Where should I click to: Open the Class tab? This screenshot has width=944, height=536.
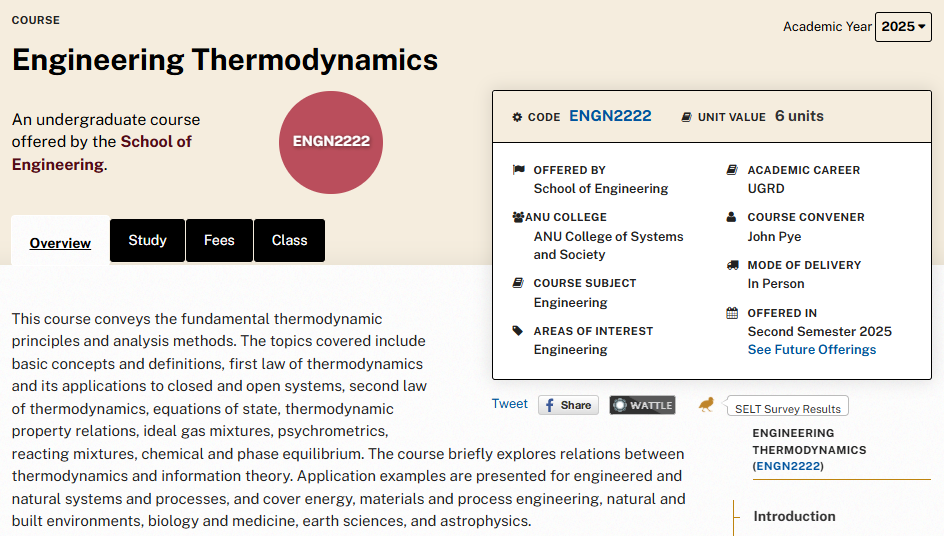pyautogui.click(x=290, y=240)
